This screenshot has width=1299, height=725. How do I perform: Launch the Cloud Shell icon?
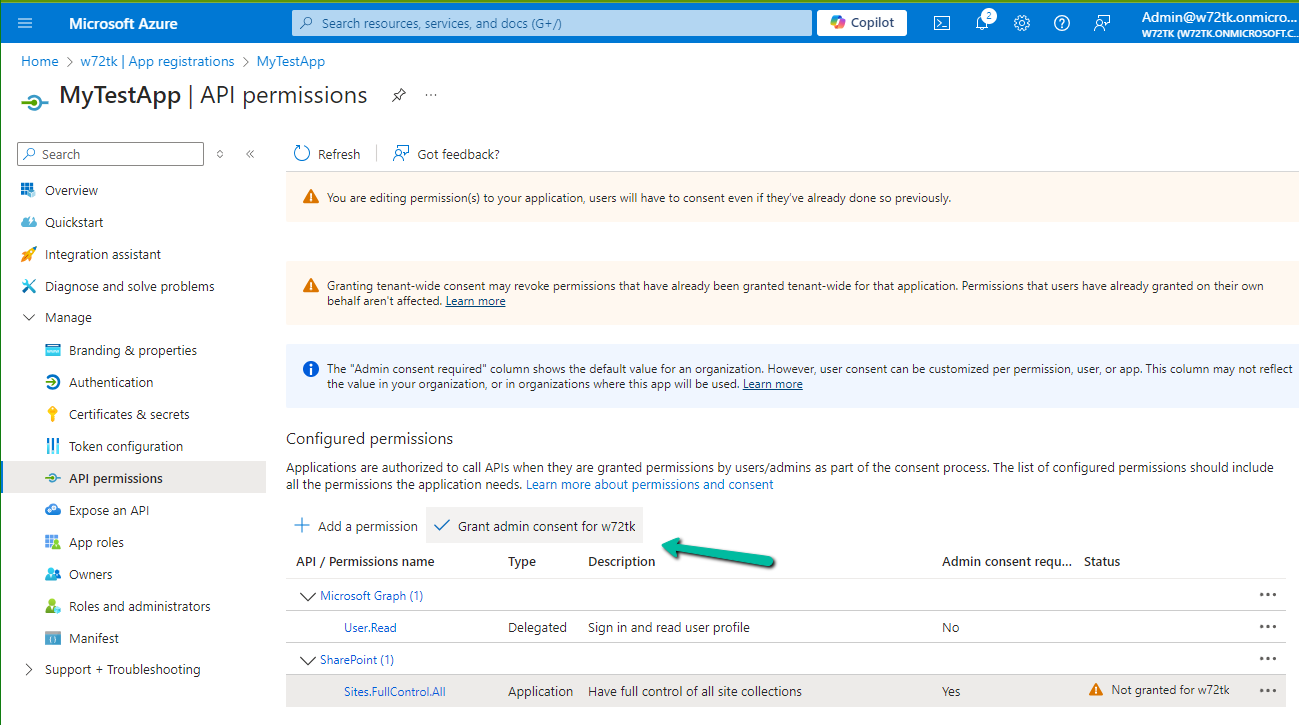click(940, 22)
